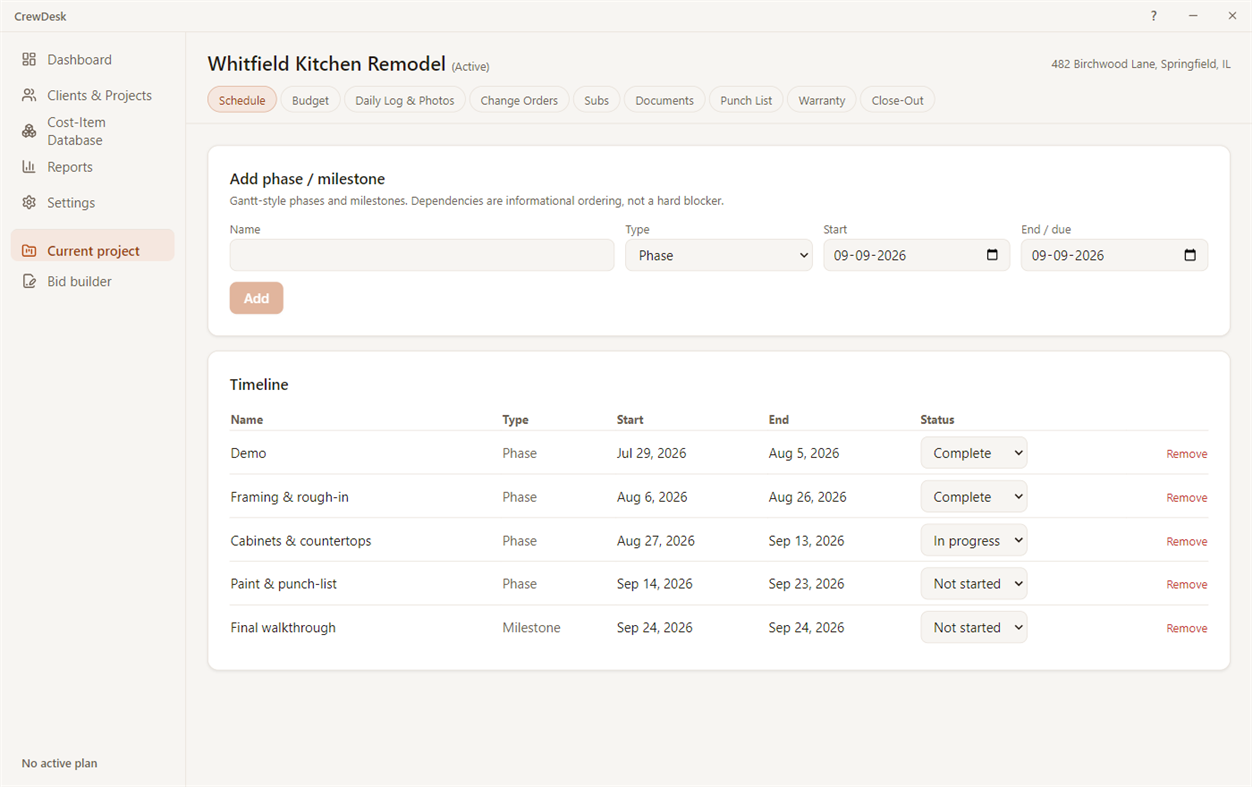Click the Cost-Item Database cubes icon

29,131
